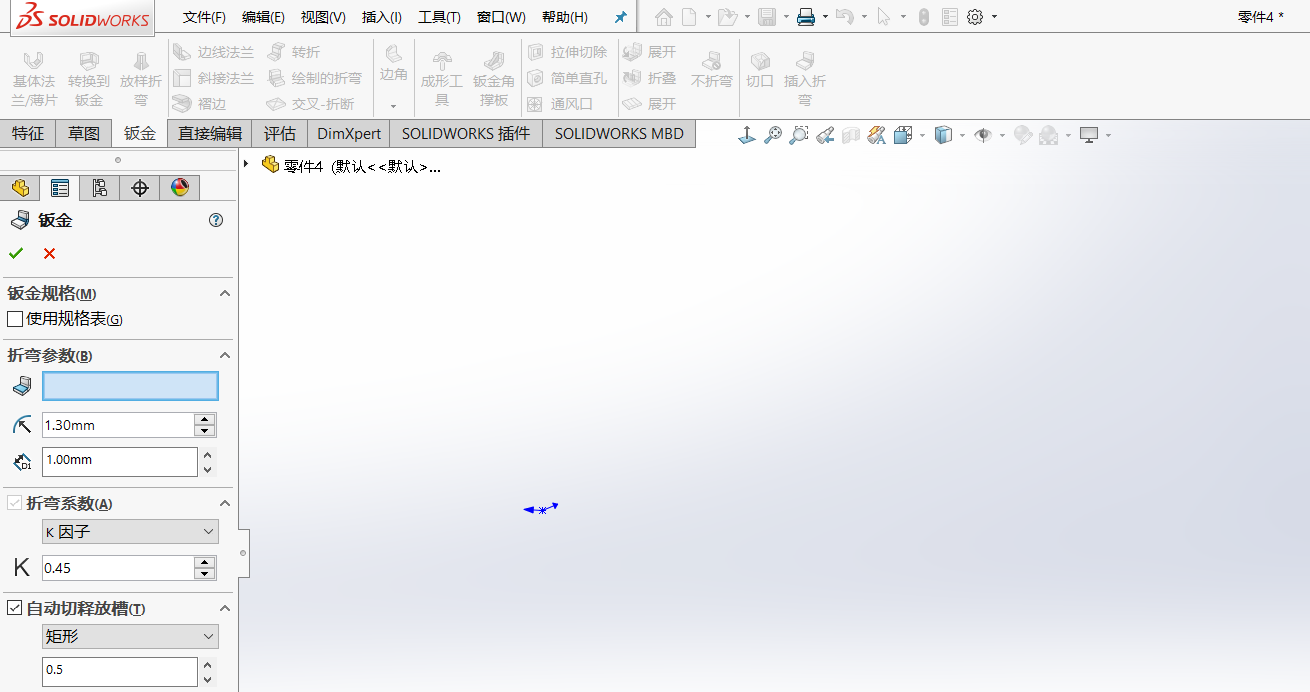Click the Open file folder icon
This screenshot has height=692, width=1310.
[727, 17]
